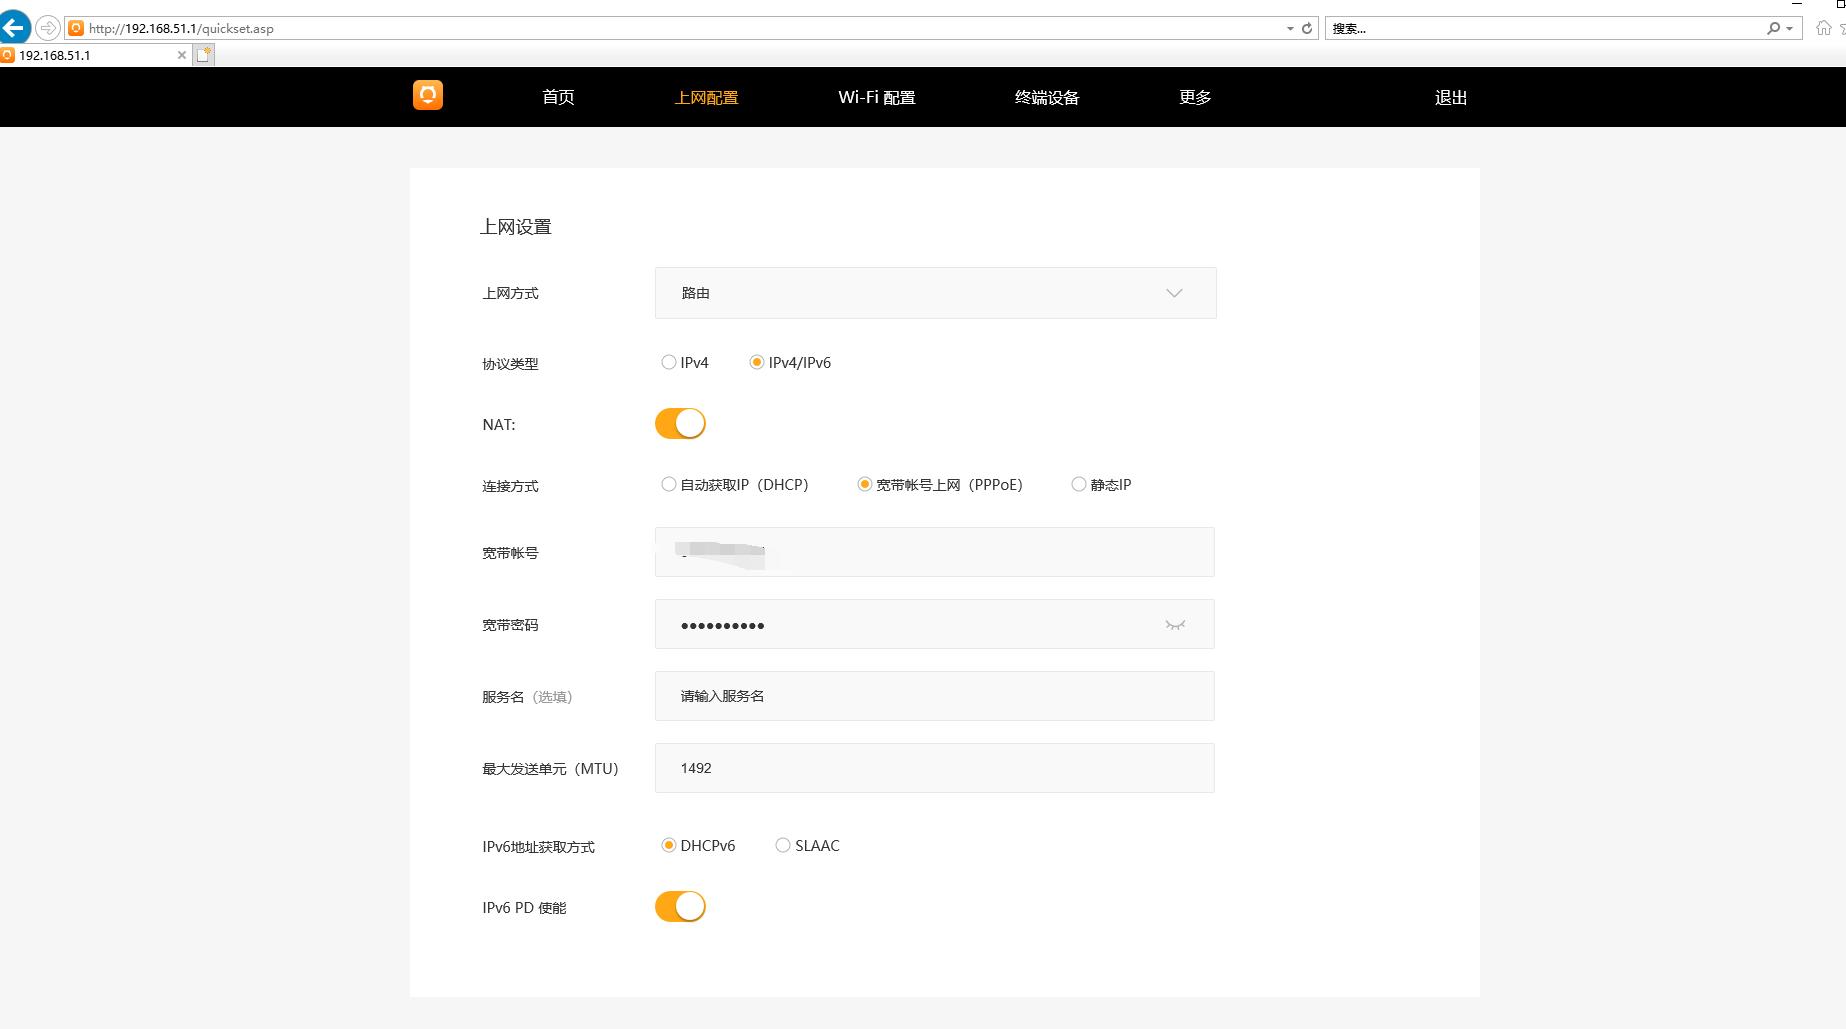This screenshot has height=1029, width=1846.
Task: Select the DHCPv6 radio button
Action: pyautogui.click(x=669, y=845)
